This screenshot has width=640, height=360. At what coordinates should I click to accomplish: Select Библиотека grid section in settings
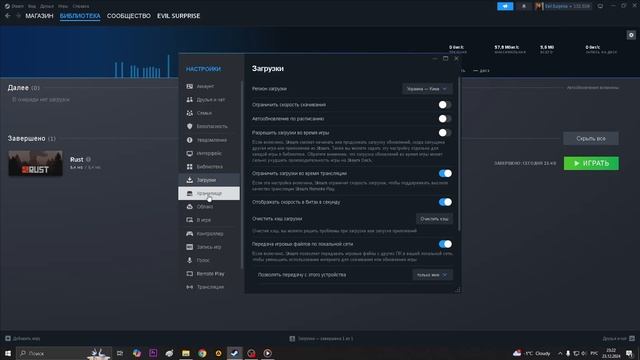tap(209, 167)
